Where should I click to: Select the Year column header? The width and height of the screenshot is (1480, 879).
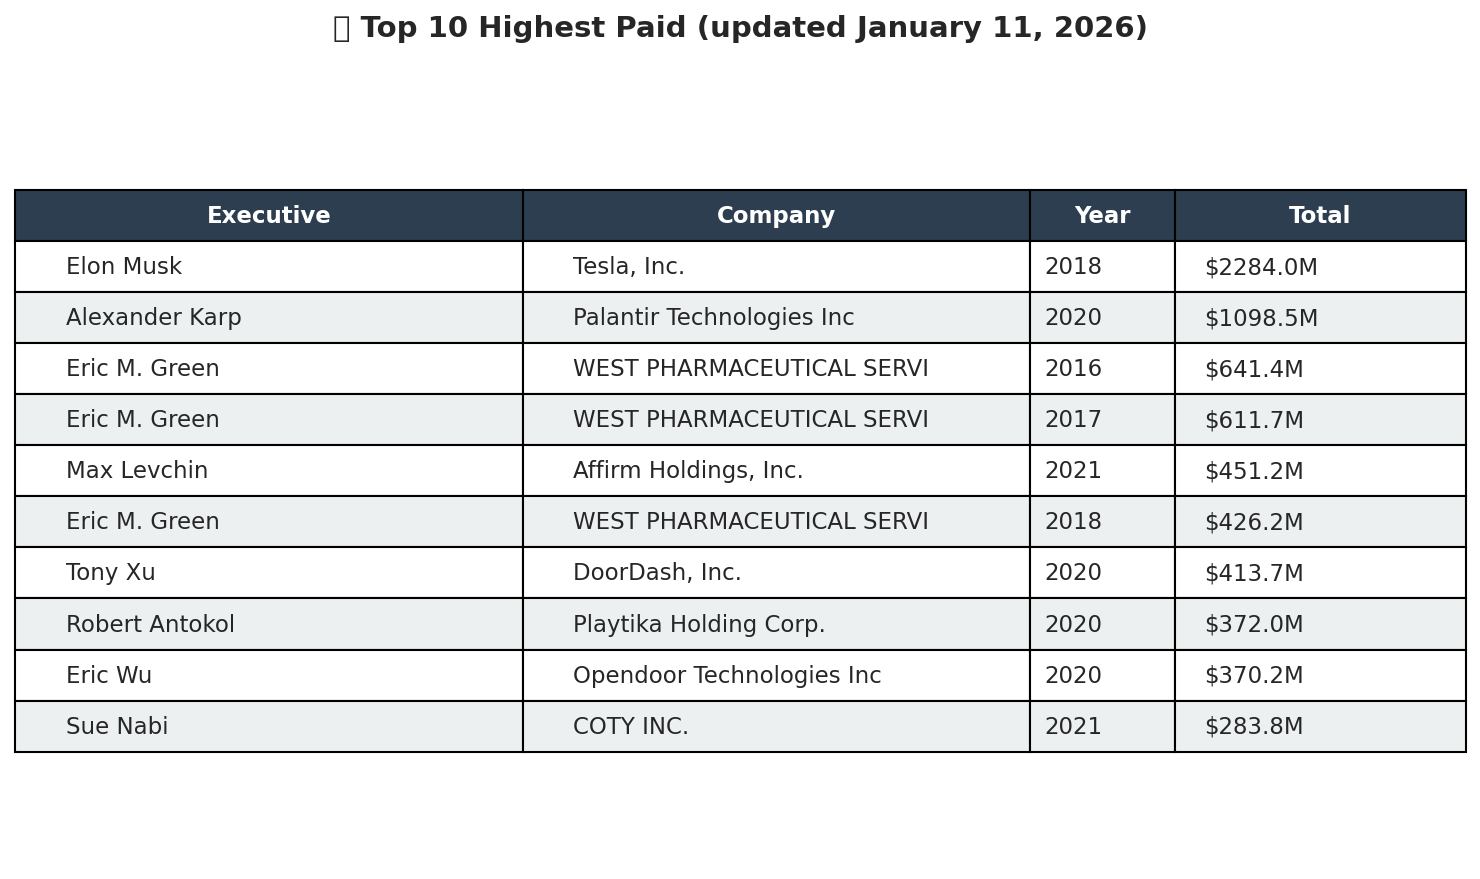(1102, 216)
